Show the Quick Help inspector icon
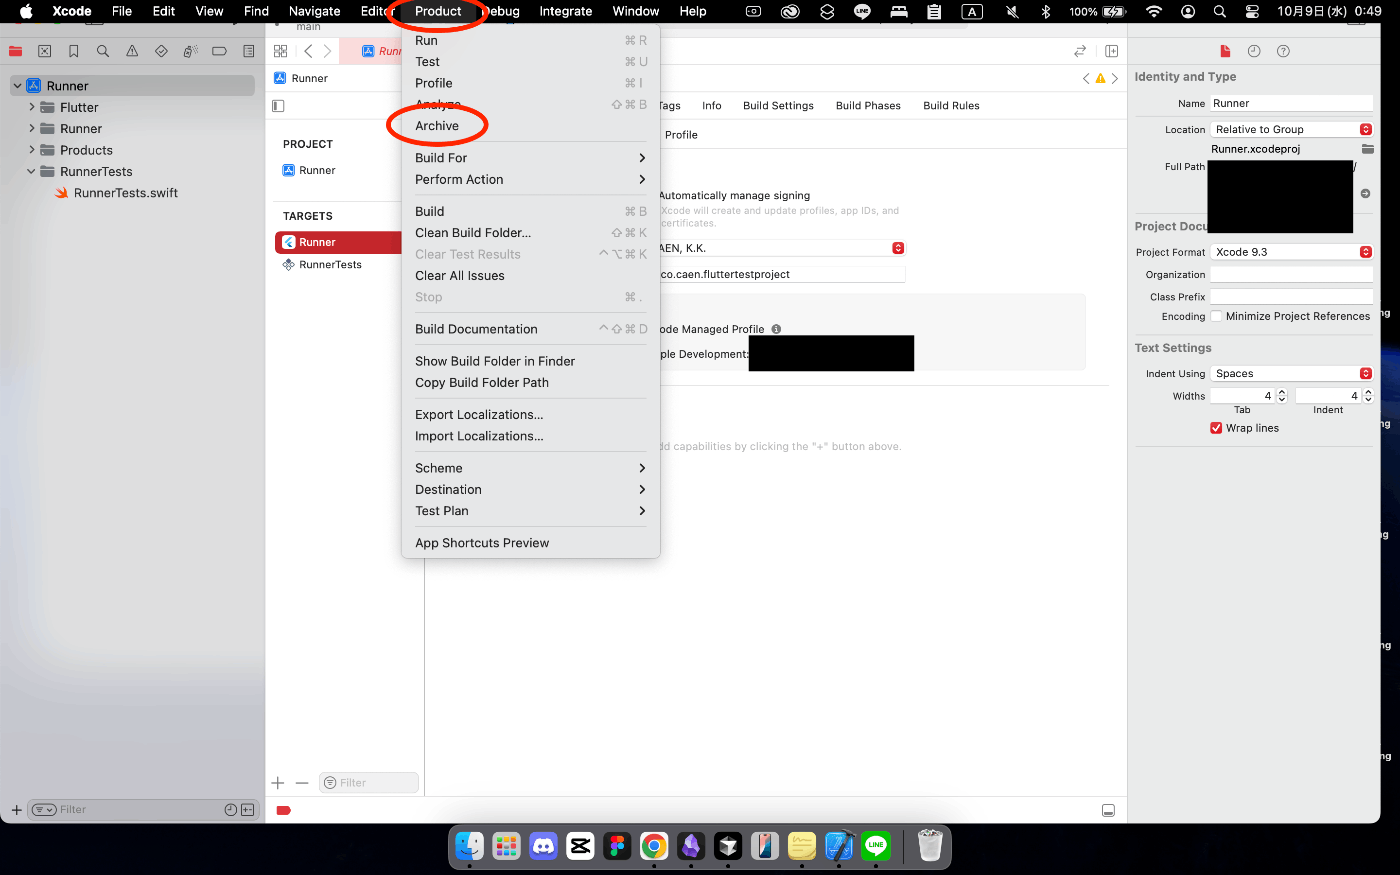 (1284, 51)
